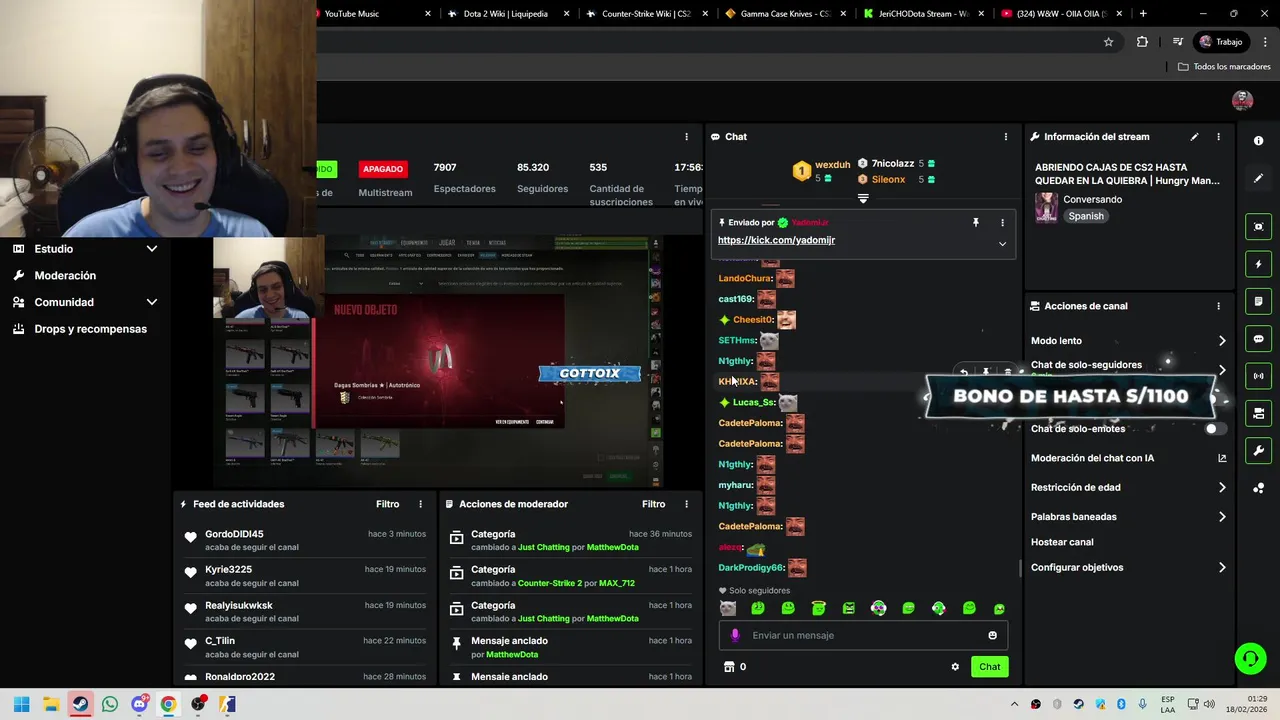
Task: Open emoji picker in message box
Action: [992, 635]
